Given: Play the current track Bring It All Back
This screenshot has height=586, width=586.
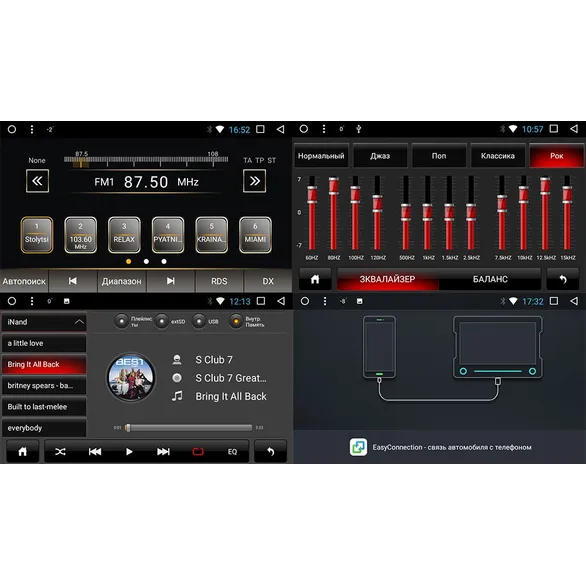Looking at the screenshot, I should coord(129,452).
